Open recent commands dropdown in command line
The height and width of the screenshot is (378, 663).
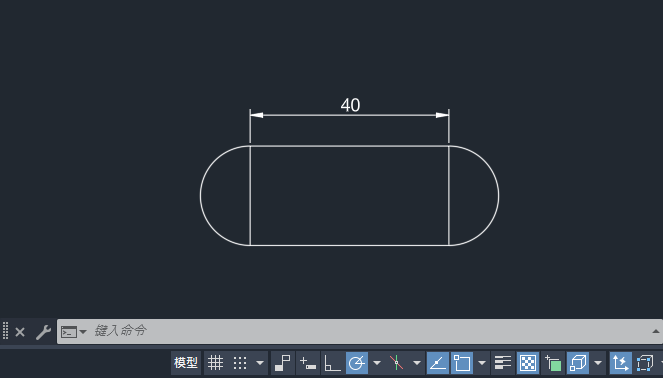[74, 332]
